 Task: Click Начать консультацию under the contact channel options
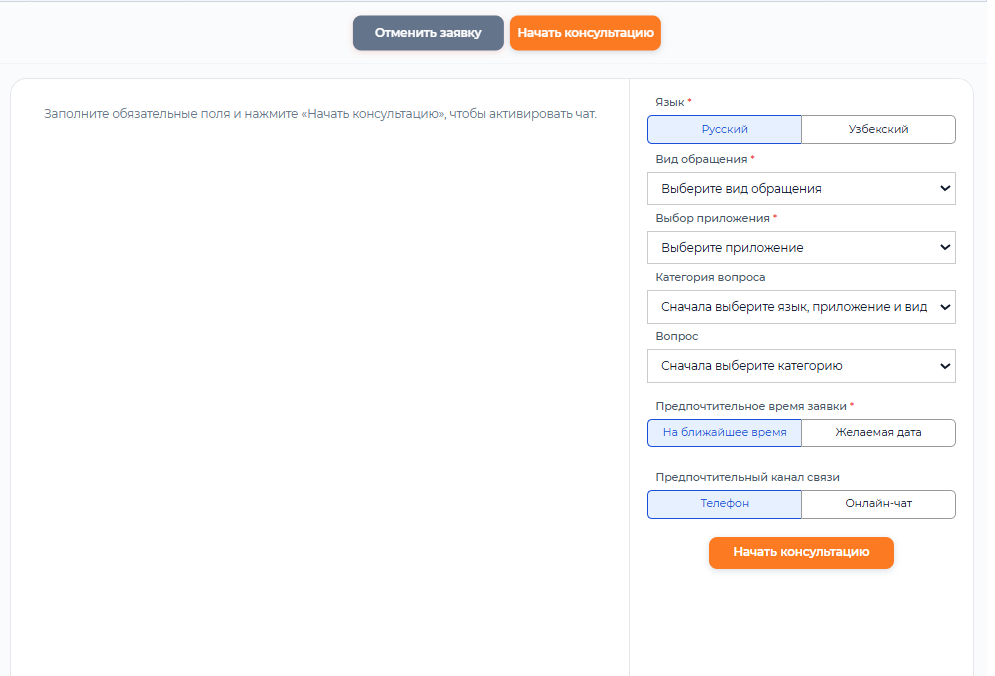(800, 552)
